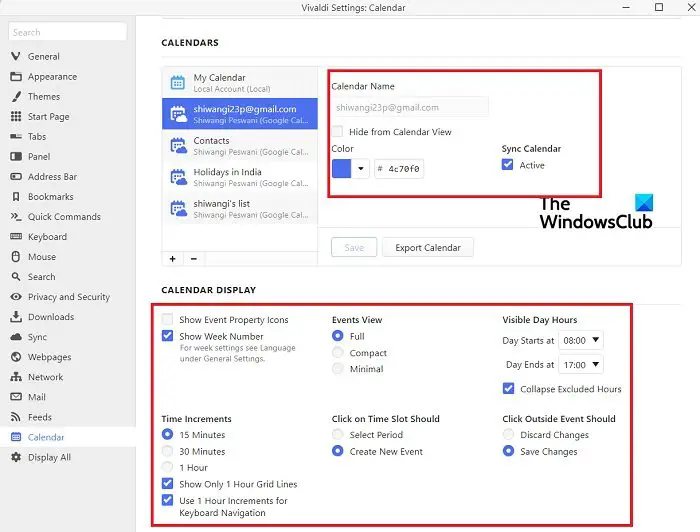Click the My Calendar local calendar icon
The image size is (700, 532).
point(178,83)
